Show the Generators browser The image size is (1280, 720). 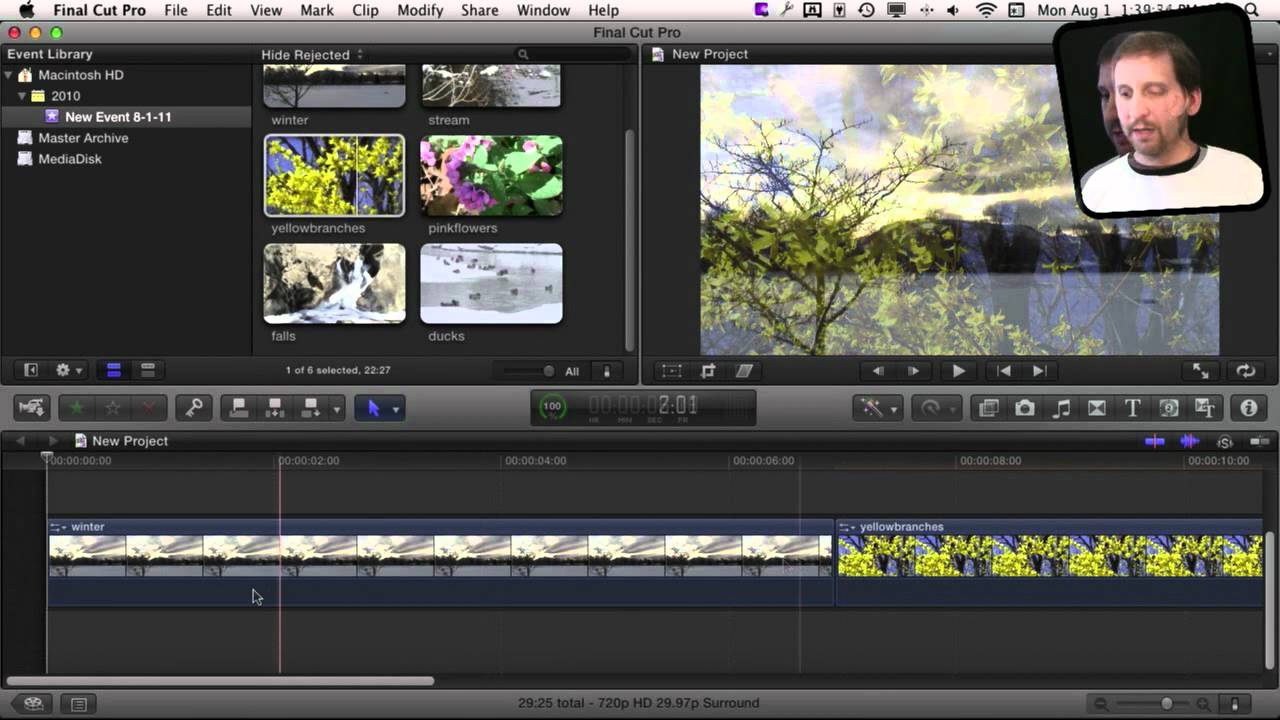1169,408
